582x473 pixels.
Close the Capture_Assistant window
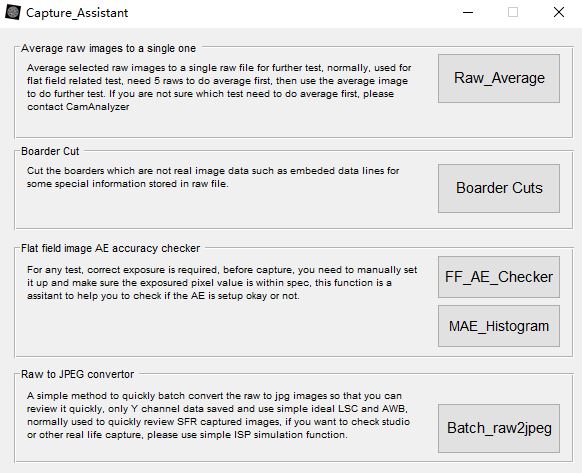559,13
